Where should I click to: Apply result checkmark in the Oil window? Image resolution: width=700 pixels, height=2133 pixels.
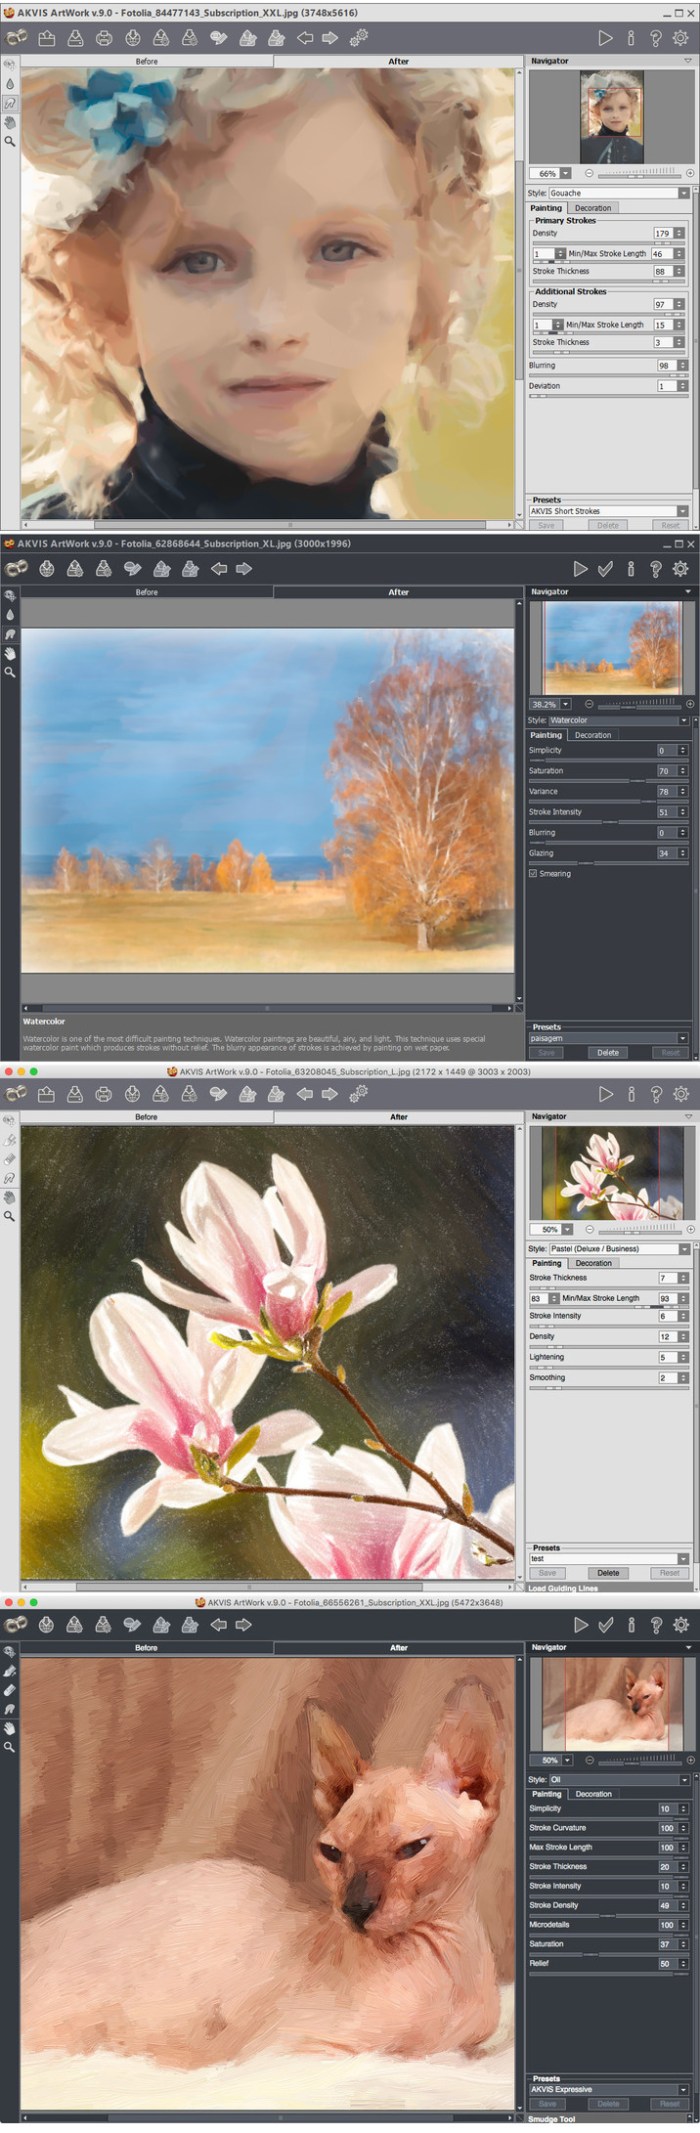(605, 1625)
